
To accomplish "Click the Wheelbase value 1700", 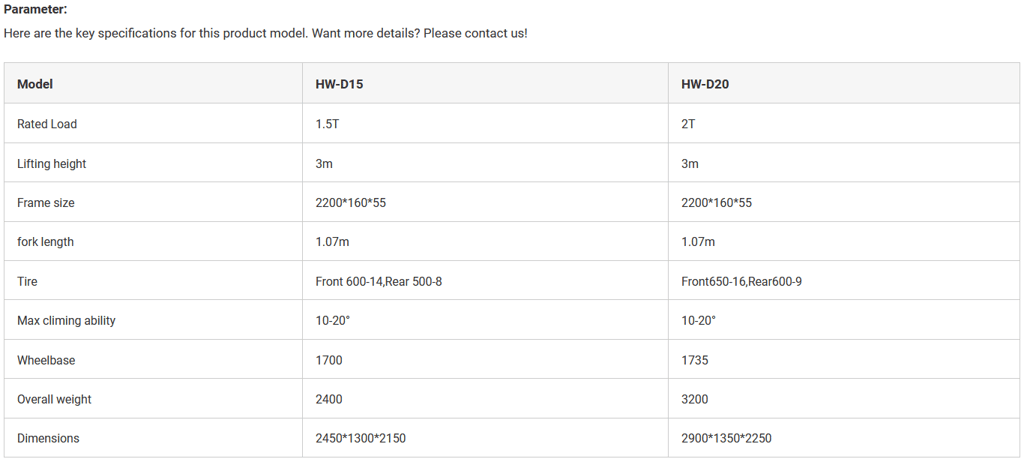I will pos(329,360).
